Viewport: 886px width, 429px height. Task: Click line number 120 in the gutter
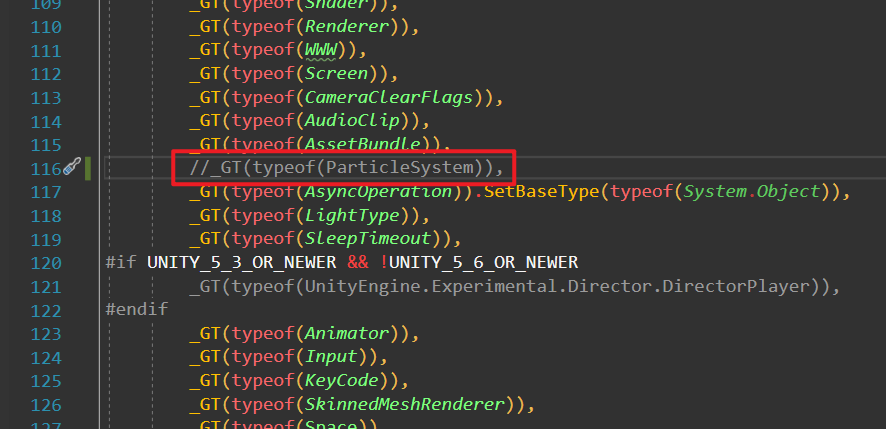46,263
